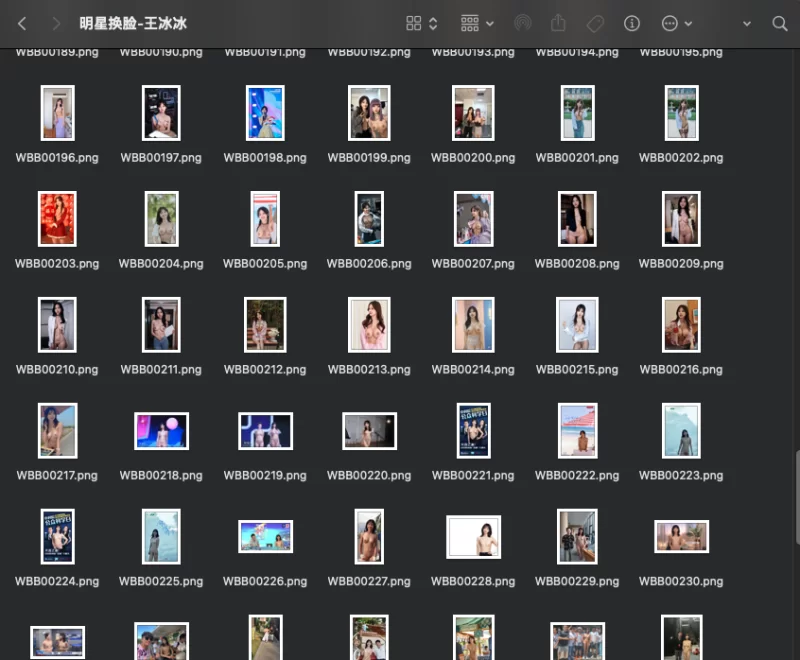Expand the group-by chevron
Screen dimensions: 800x660
[490, 23]
